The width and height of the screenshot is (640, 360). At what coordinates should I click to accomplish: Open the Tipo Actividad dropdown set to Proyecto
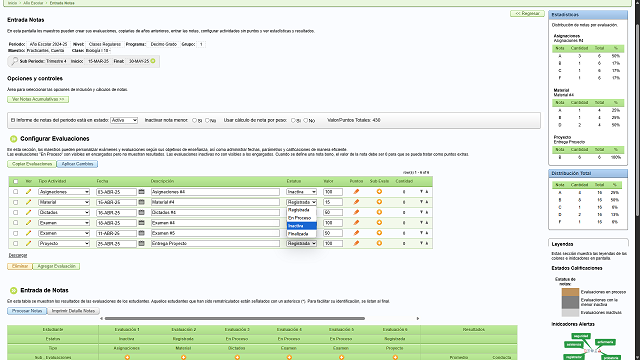point(64,243)
